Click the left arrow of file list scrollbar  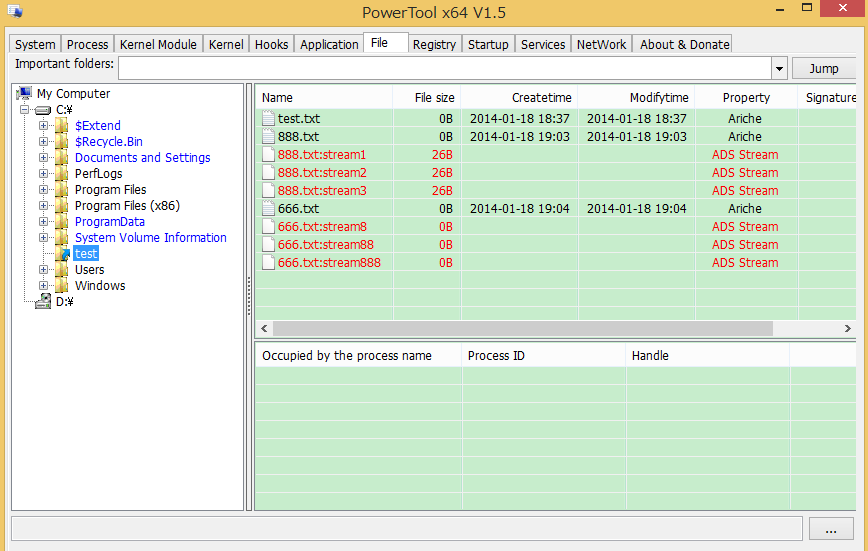(x=264, y=328)
